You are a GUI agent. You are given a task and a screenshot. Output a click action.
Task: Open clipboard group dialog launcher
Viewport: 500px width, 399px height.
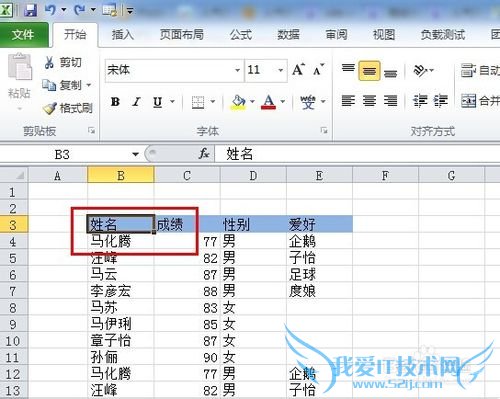click(91, 131)
